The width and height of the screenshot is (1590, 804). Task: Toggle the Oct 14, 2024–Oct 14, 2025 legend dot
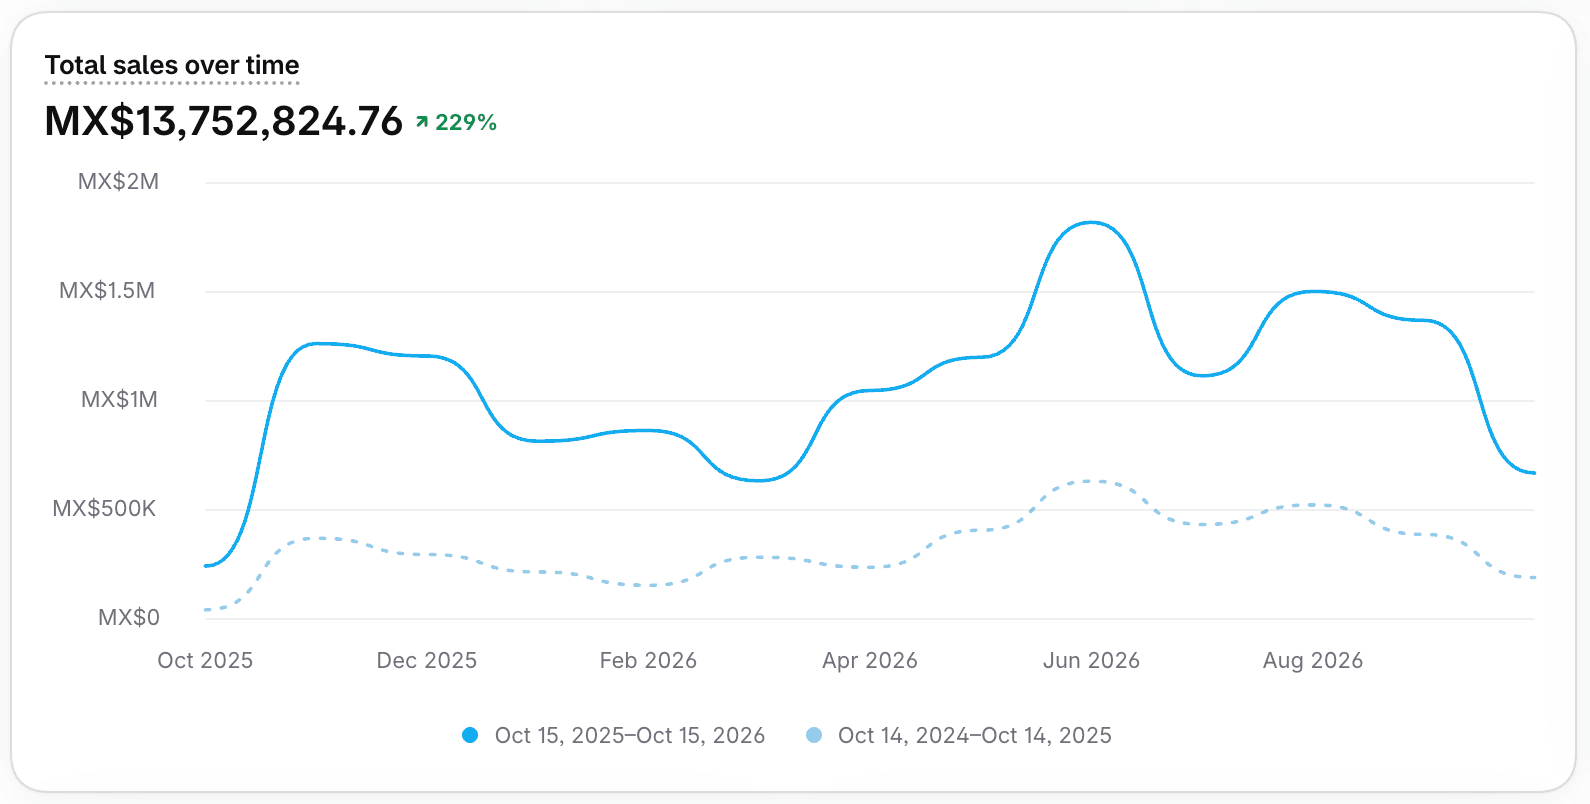tap(814, 735)
